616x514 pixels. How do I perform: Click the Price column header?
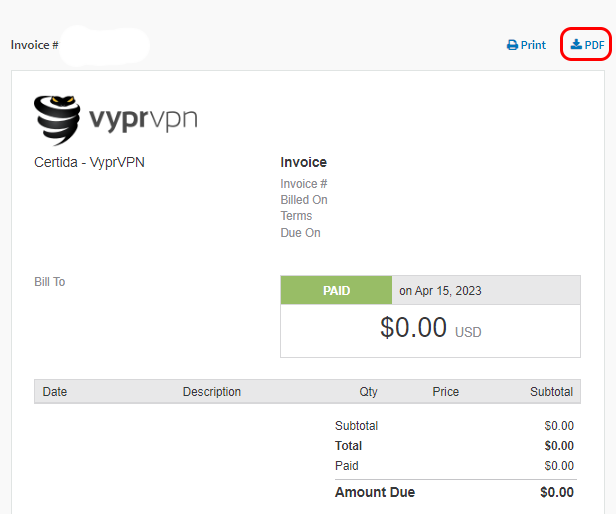446,392
